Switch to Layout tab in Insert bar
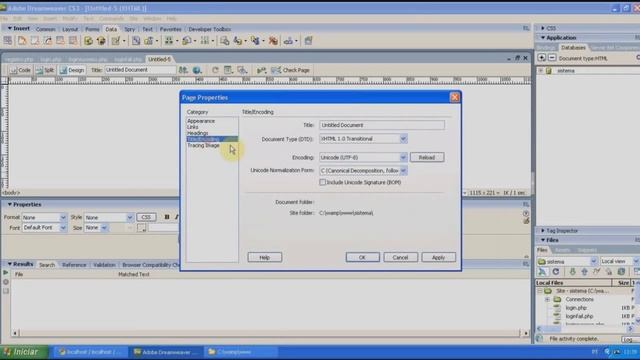Image resolution: width=640 pixels, height=360 pixels. click(70, 29)
